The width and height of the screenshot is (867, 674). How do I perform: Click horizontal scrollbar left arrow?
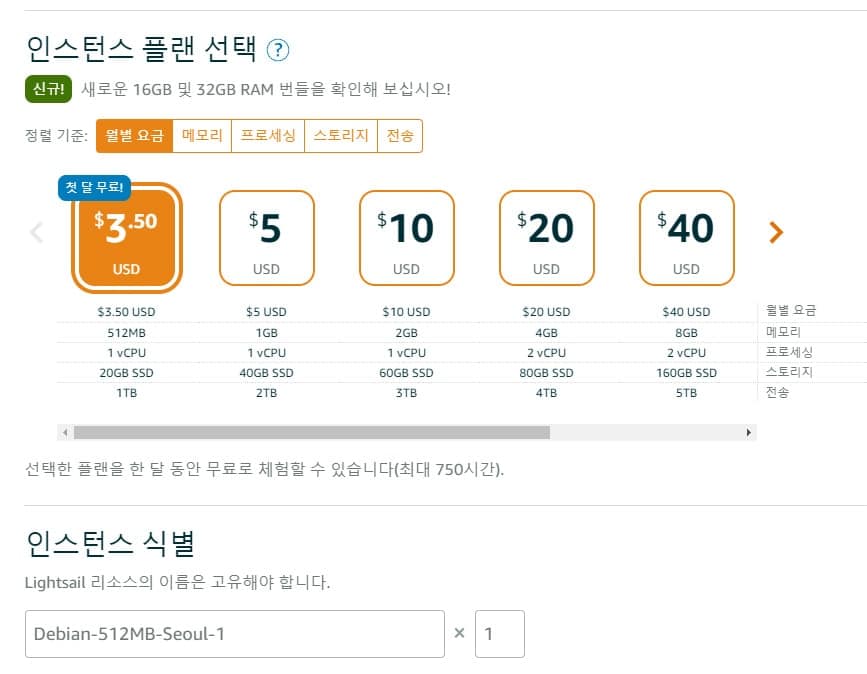tap(65, 433)
